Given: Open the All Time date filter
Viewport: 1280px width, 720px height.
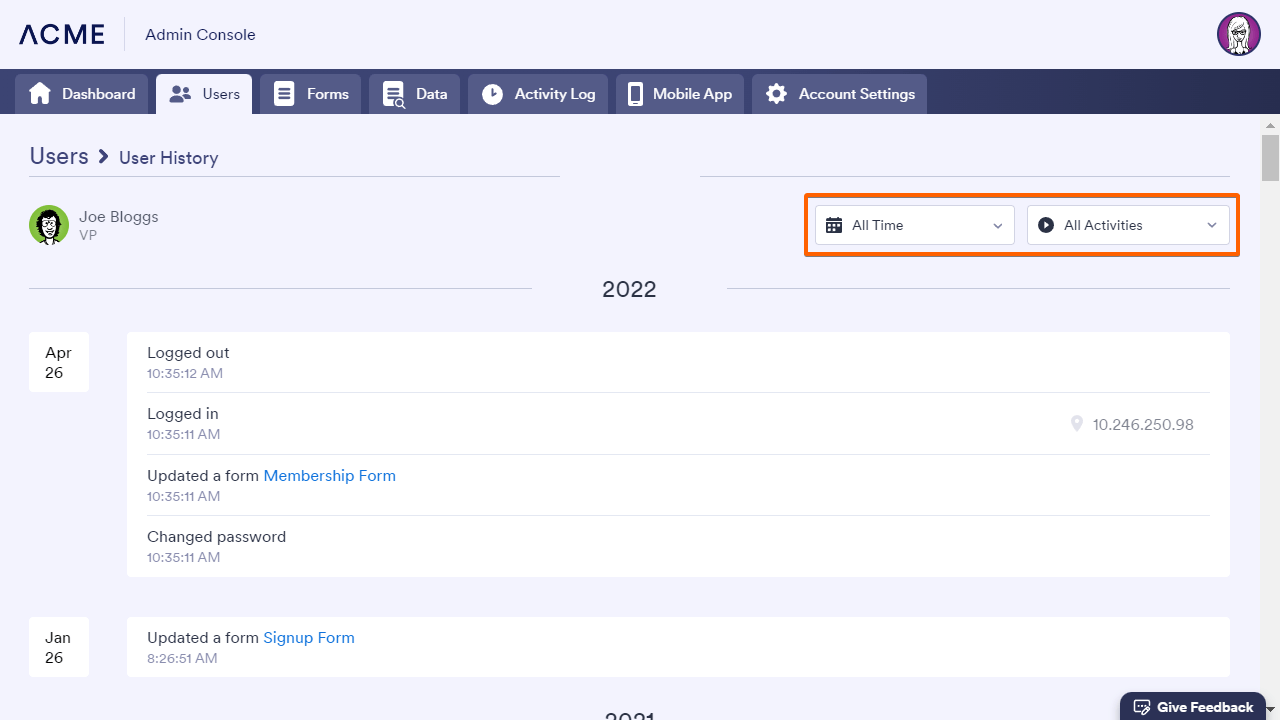Looking at the screenshot, I should [914, 225].
